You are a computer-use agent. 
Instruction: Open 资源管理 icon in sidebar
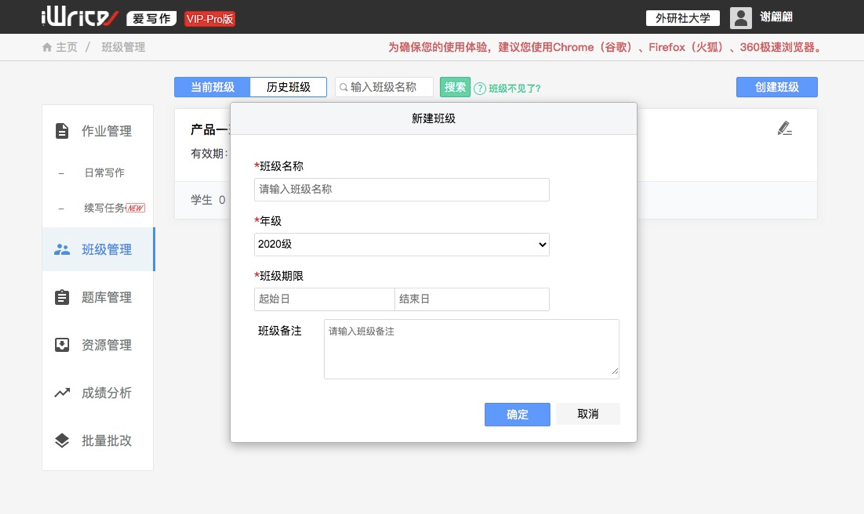coord(62,345)
